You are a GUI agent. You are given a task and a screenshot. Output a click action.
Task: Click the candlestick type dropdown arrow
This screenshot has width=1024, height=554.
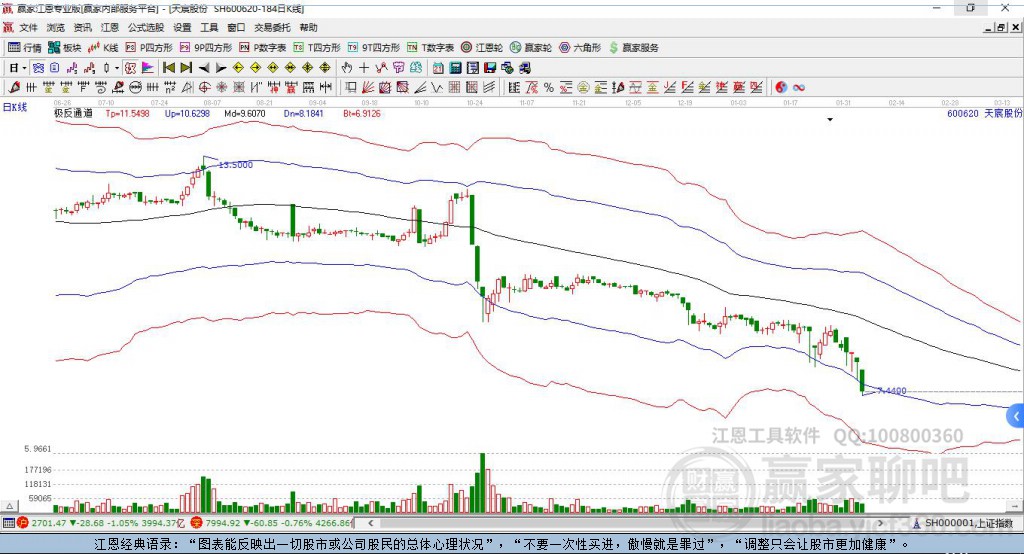click(x=117, y=68)
